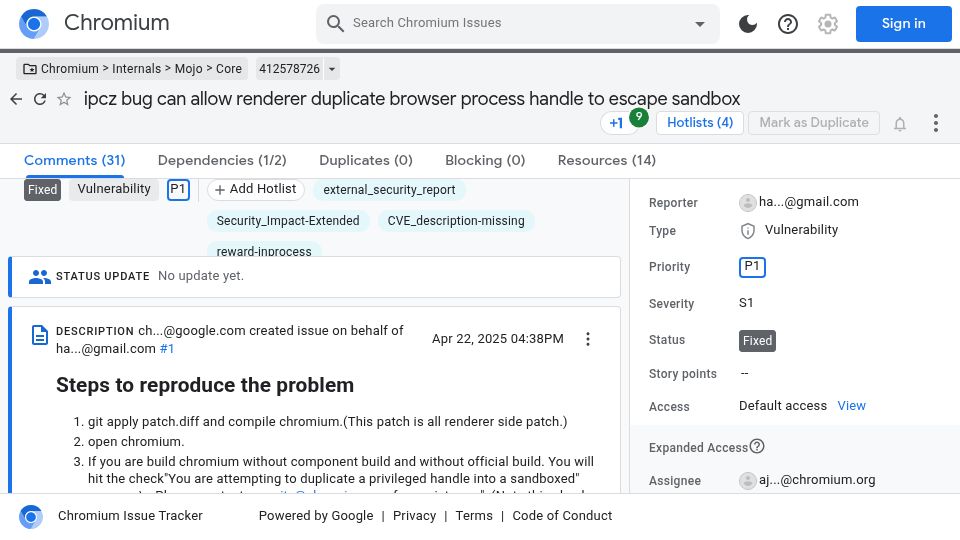Image resolution: width=960 pixels, height=540 pixels.
Task: Open the description more options menu
Action: pos(588,339)
